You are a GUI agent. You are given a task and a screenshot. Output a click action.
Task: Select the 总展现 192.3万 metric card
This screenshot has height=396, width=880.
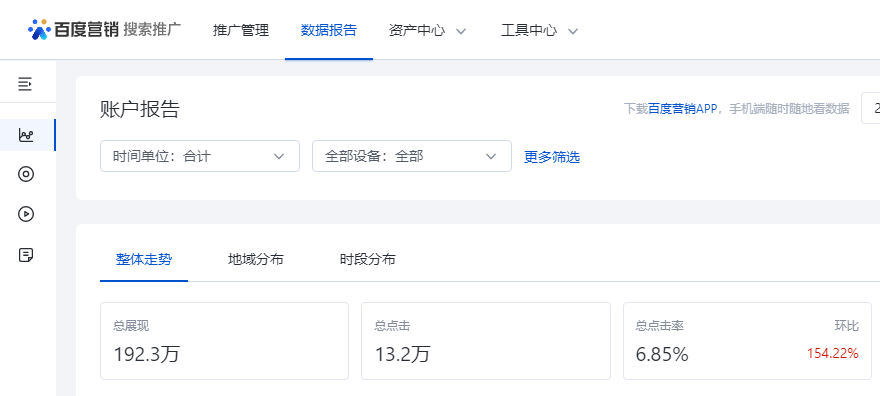coord(224,341)
